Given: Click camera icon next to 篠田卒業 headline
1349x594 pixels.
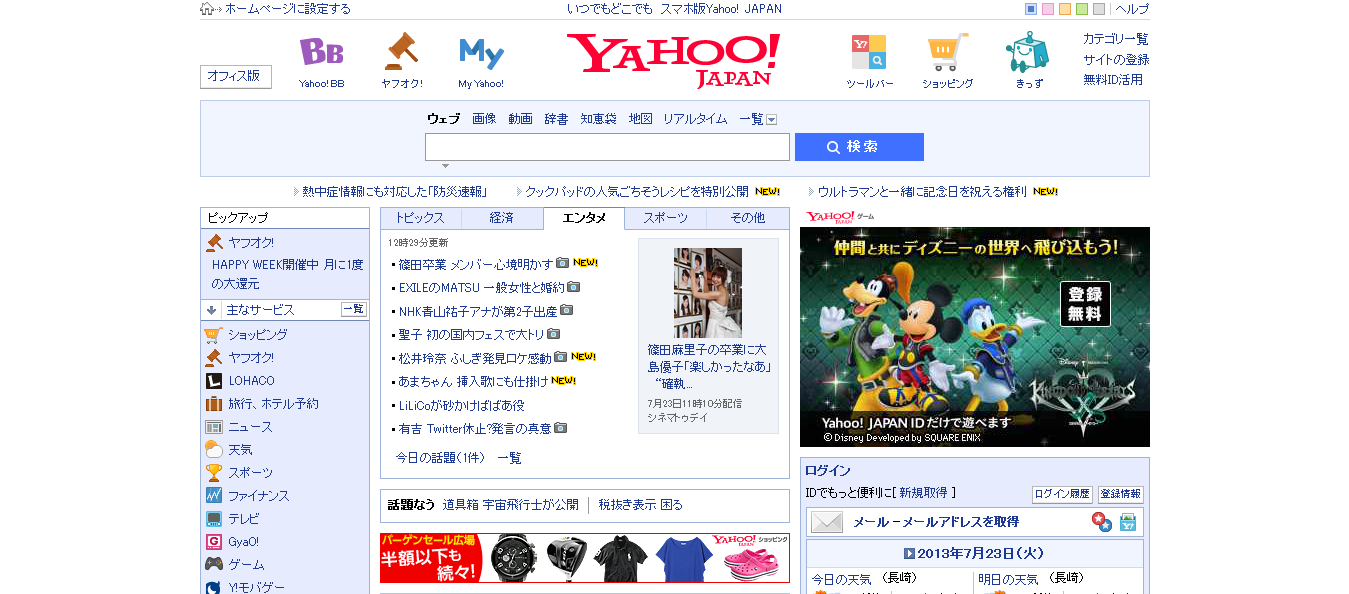Looking at the screenshot, I should pyautogui.click(x=562, y=263).
